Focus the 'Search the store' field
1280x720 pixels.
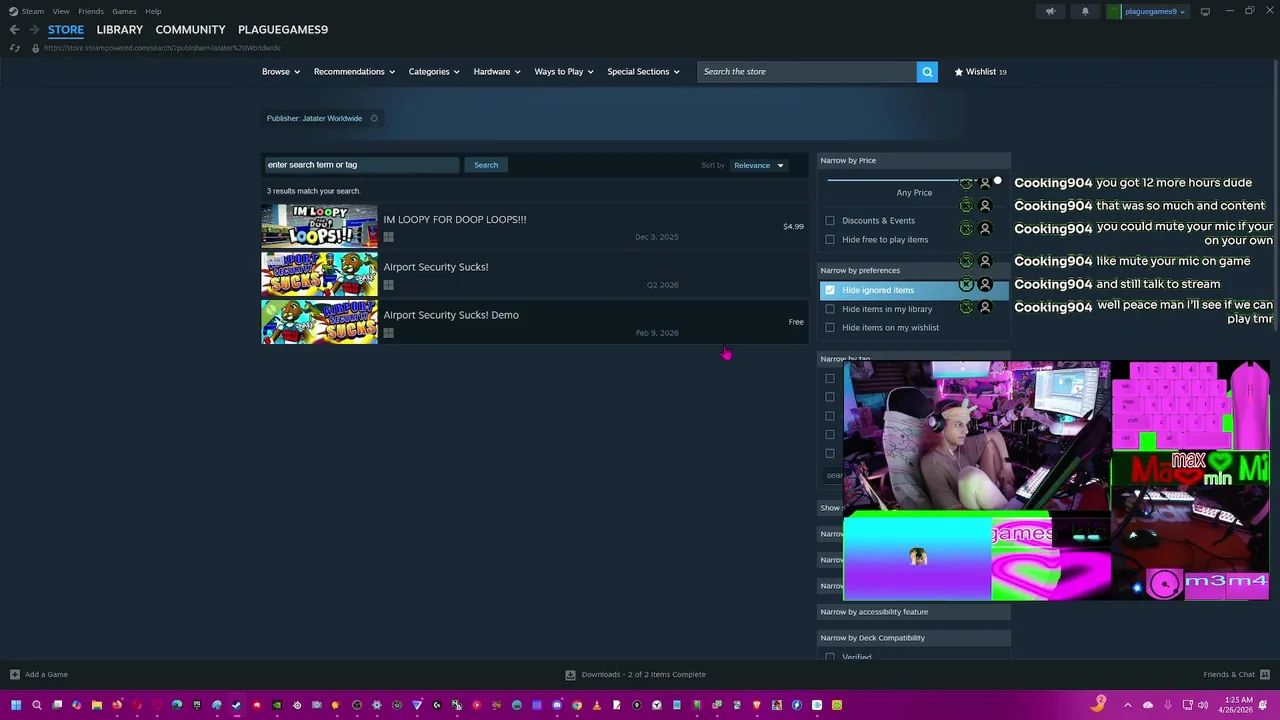click(806, 72)
